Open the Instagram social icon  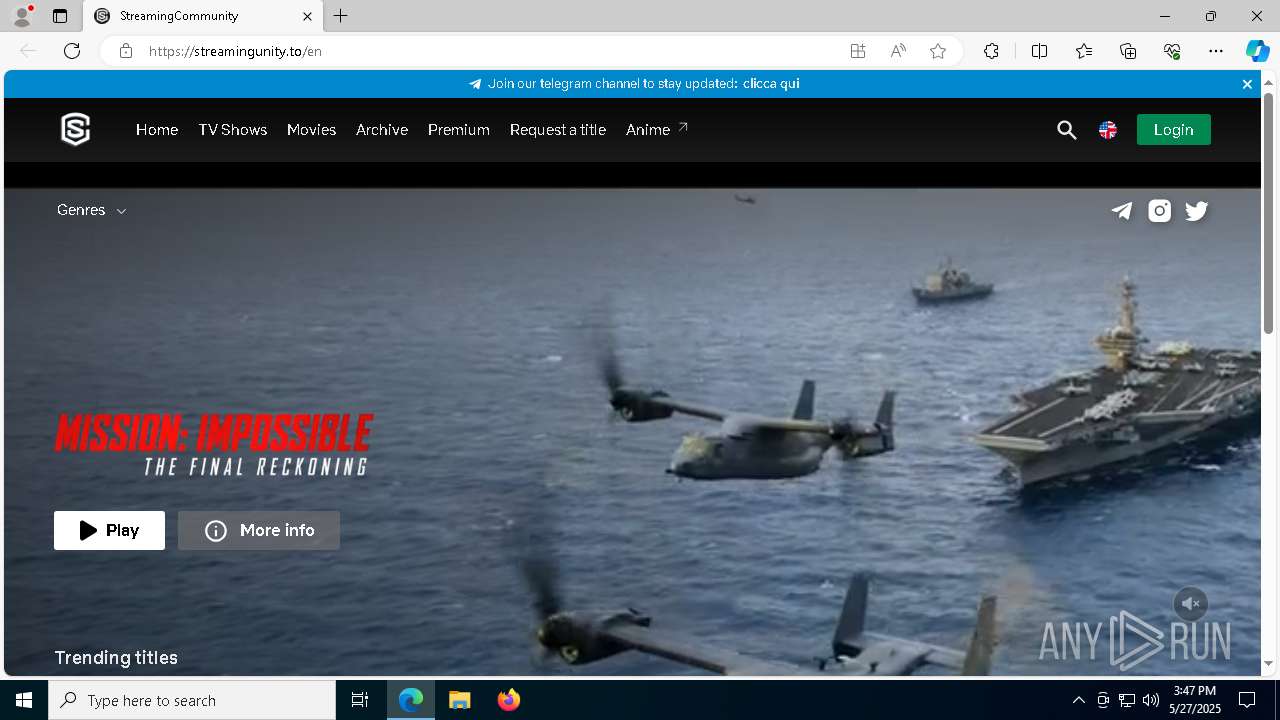[x=1160, y=211]
